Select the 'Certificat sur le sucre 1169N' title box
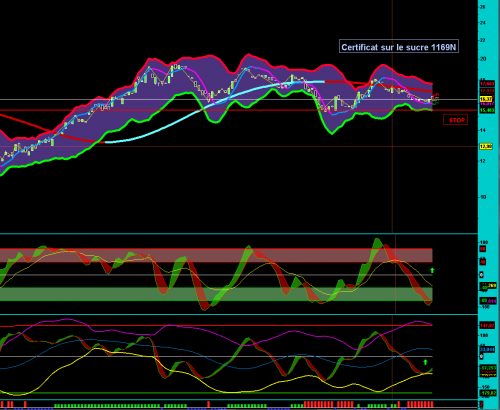The image size is (500, 410). [399, 47]
